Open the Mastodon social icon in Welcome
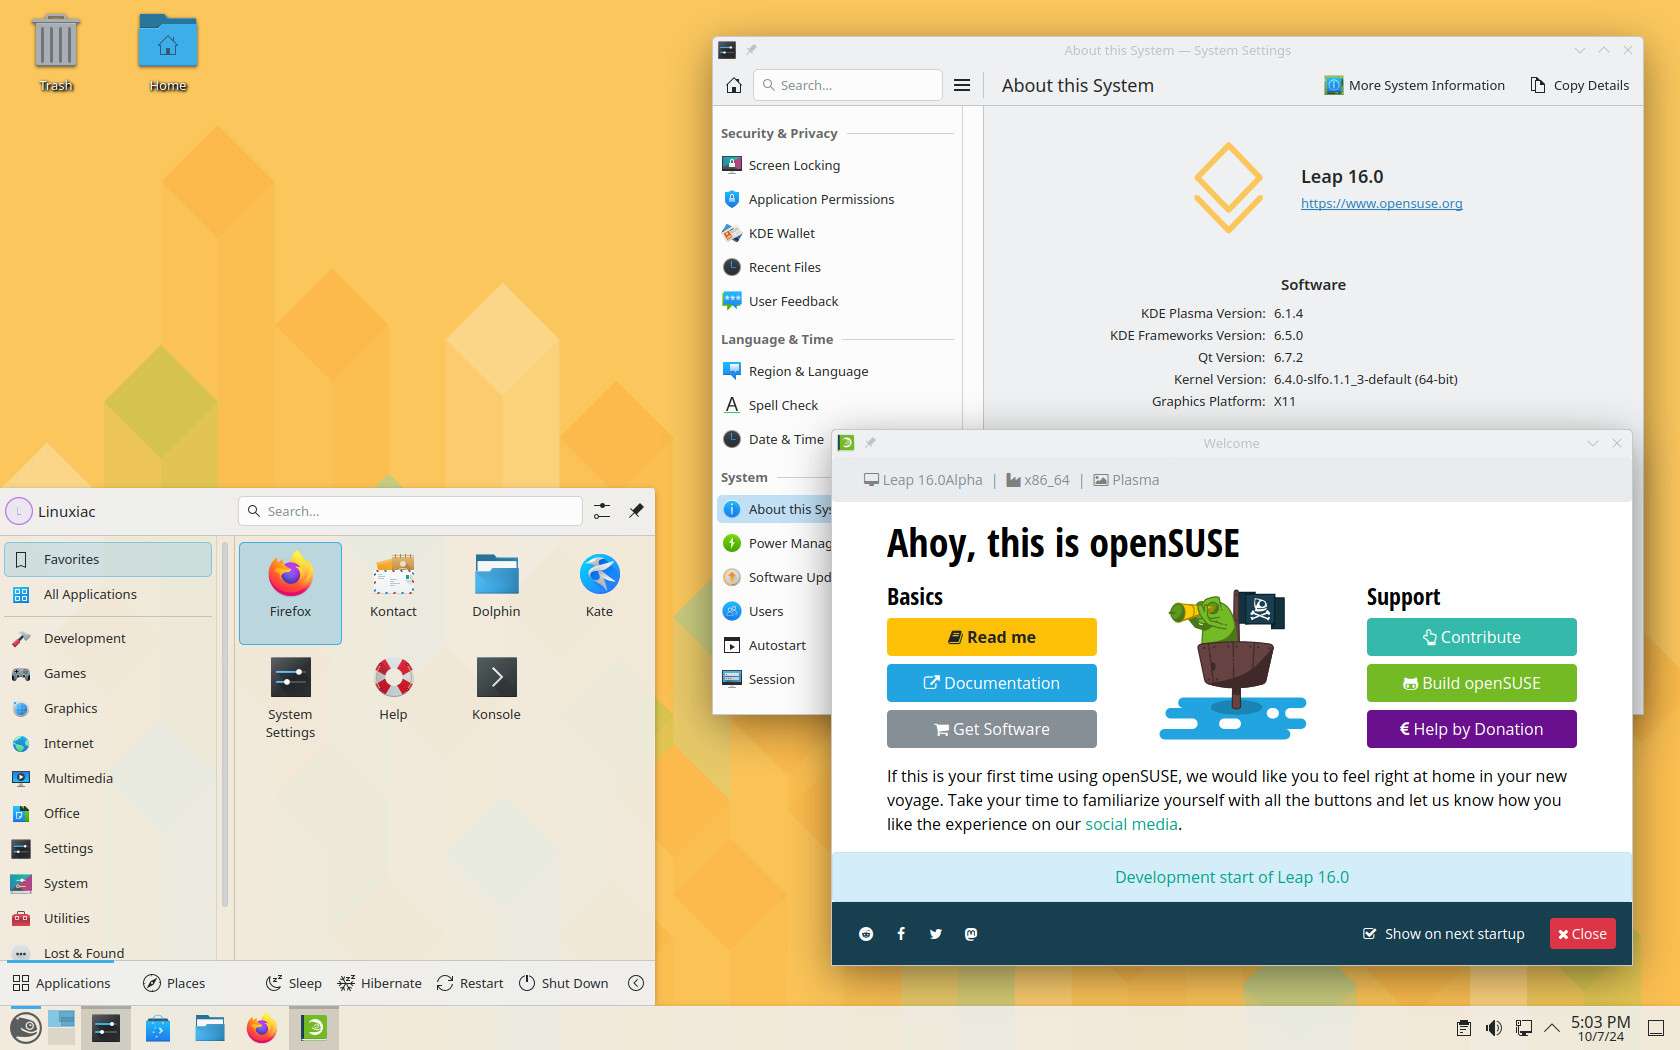This screenshot has height=1050, width=1680. point(970,934)
